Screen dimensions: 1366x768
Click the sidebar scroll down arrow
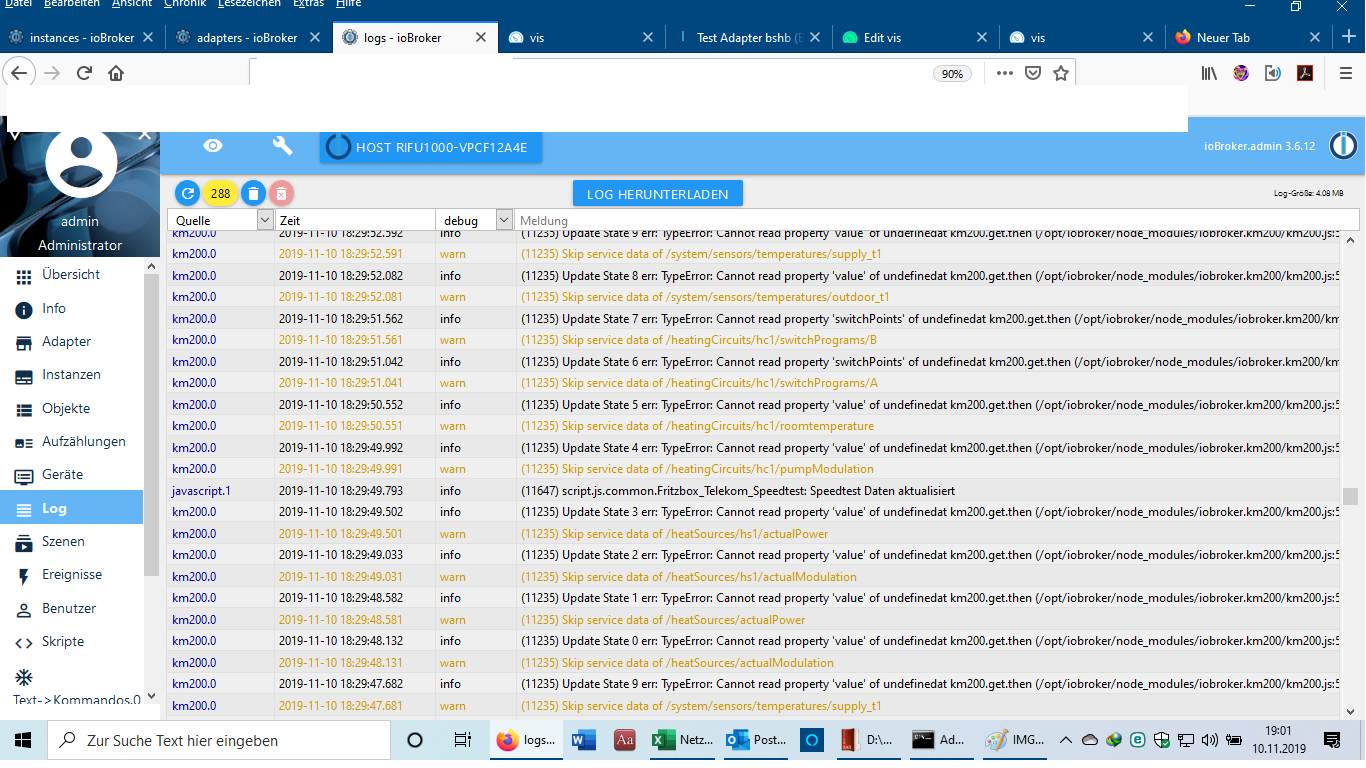(151, 696)
